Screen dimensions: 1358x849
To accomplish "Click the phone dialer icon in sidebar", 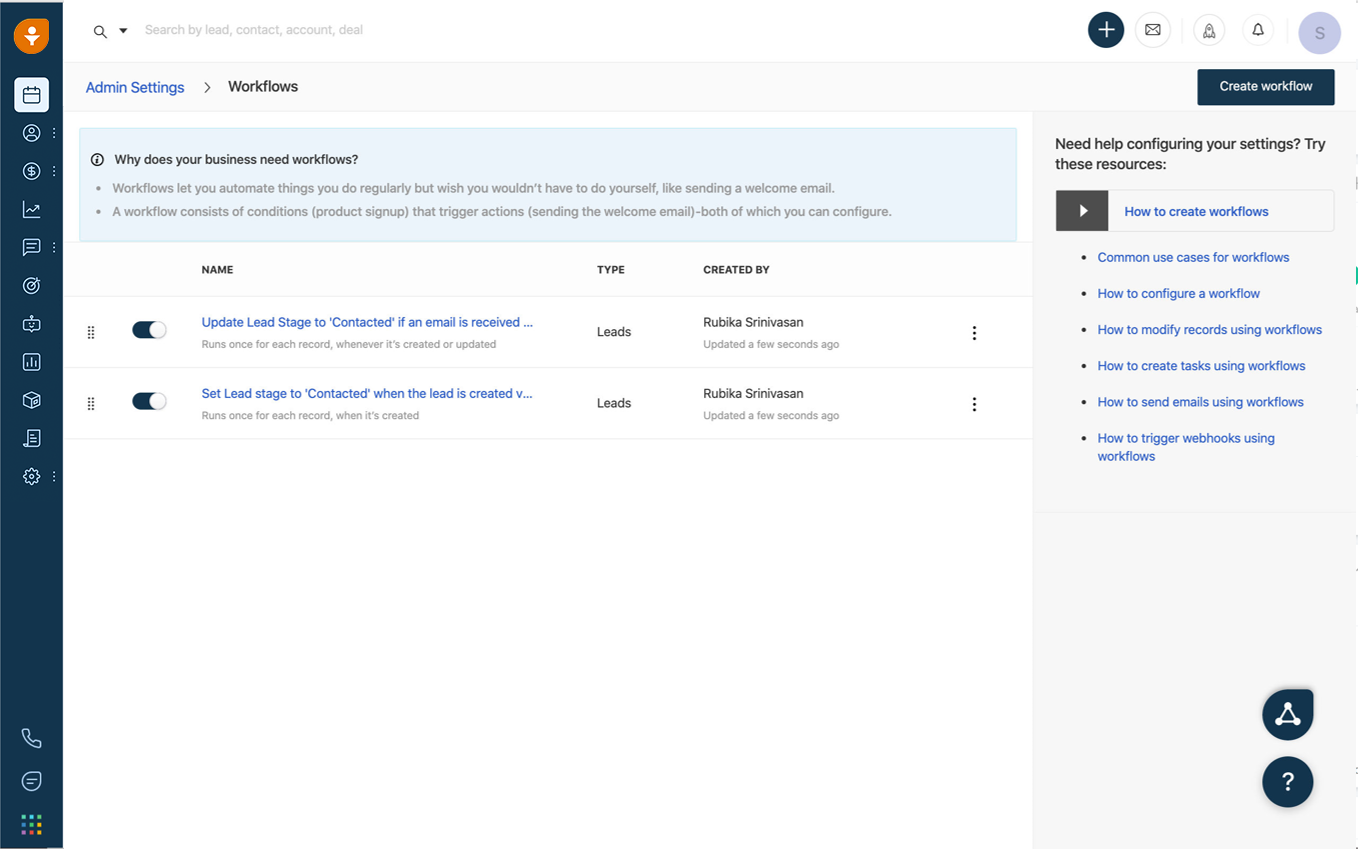I will tap(31, 738).
